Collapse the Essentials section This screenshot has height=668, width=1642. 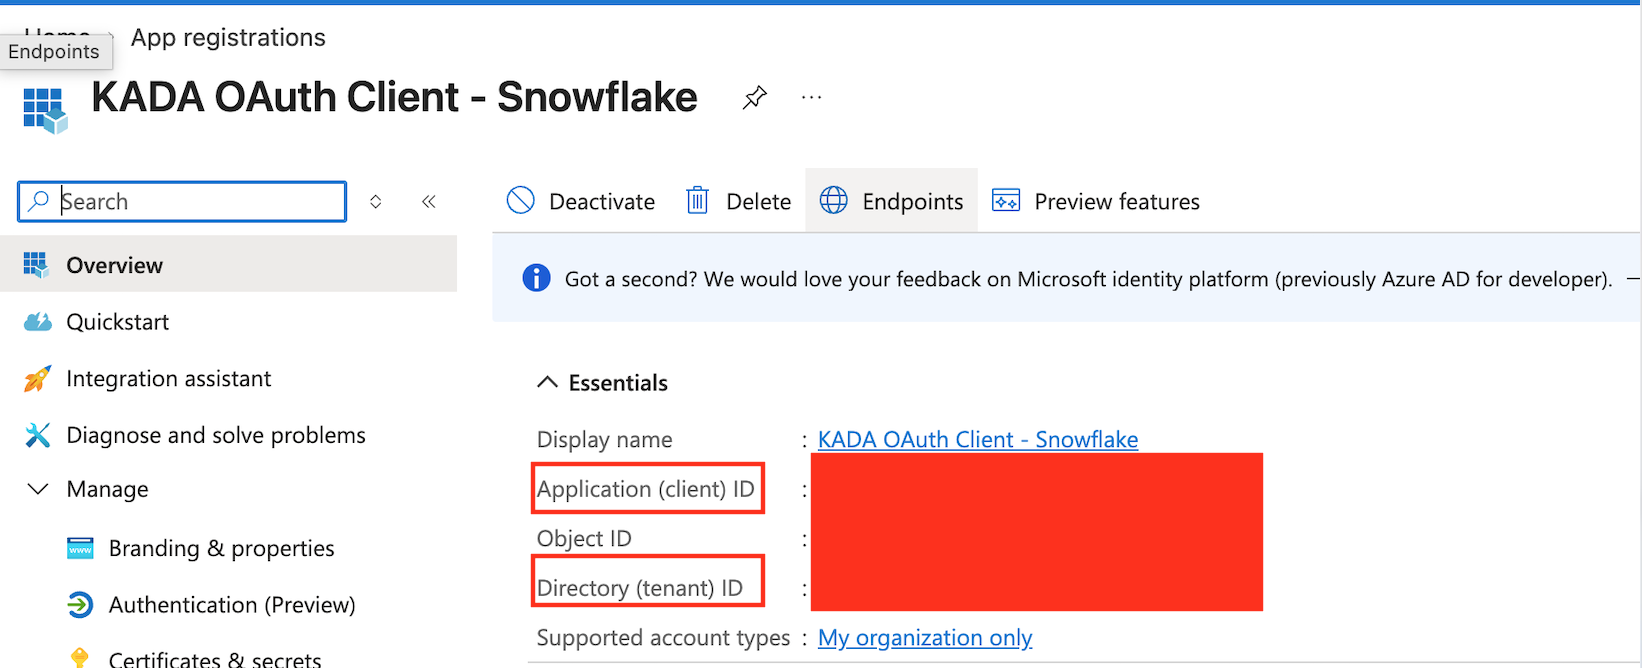point(547,382)
